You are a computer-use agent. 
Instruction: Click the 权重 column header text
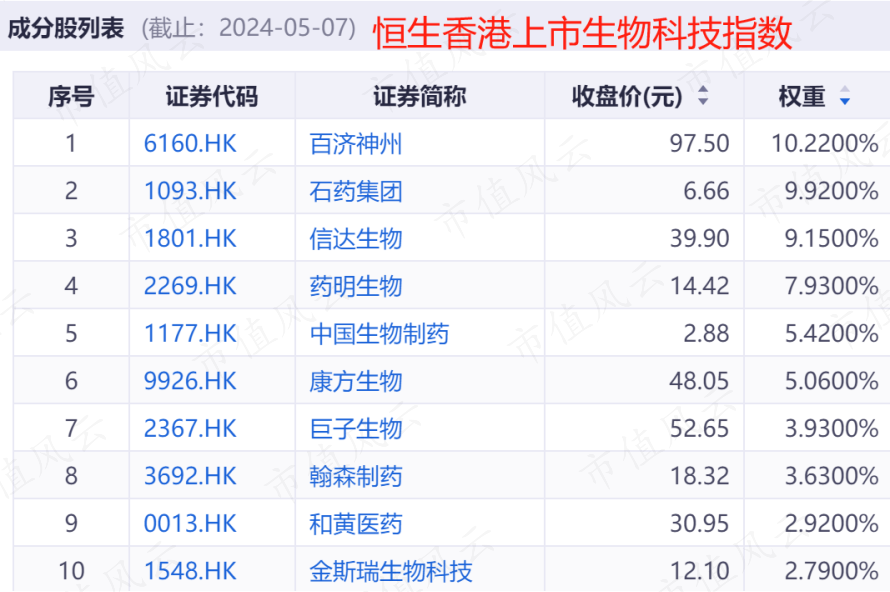(801, 96)
